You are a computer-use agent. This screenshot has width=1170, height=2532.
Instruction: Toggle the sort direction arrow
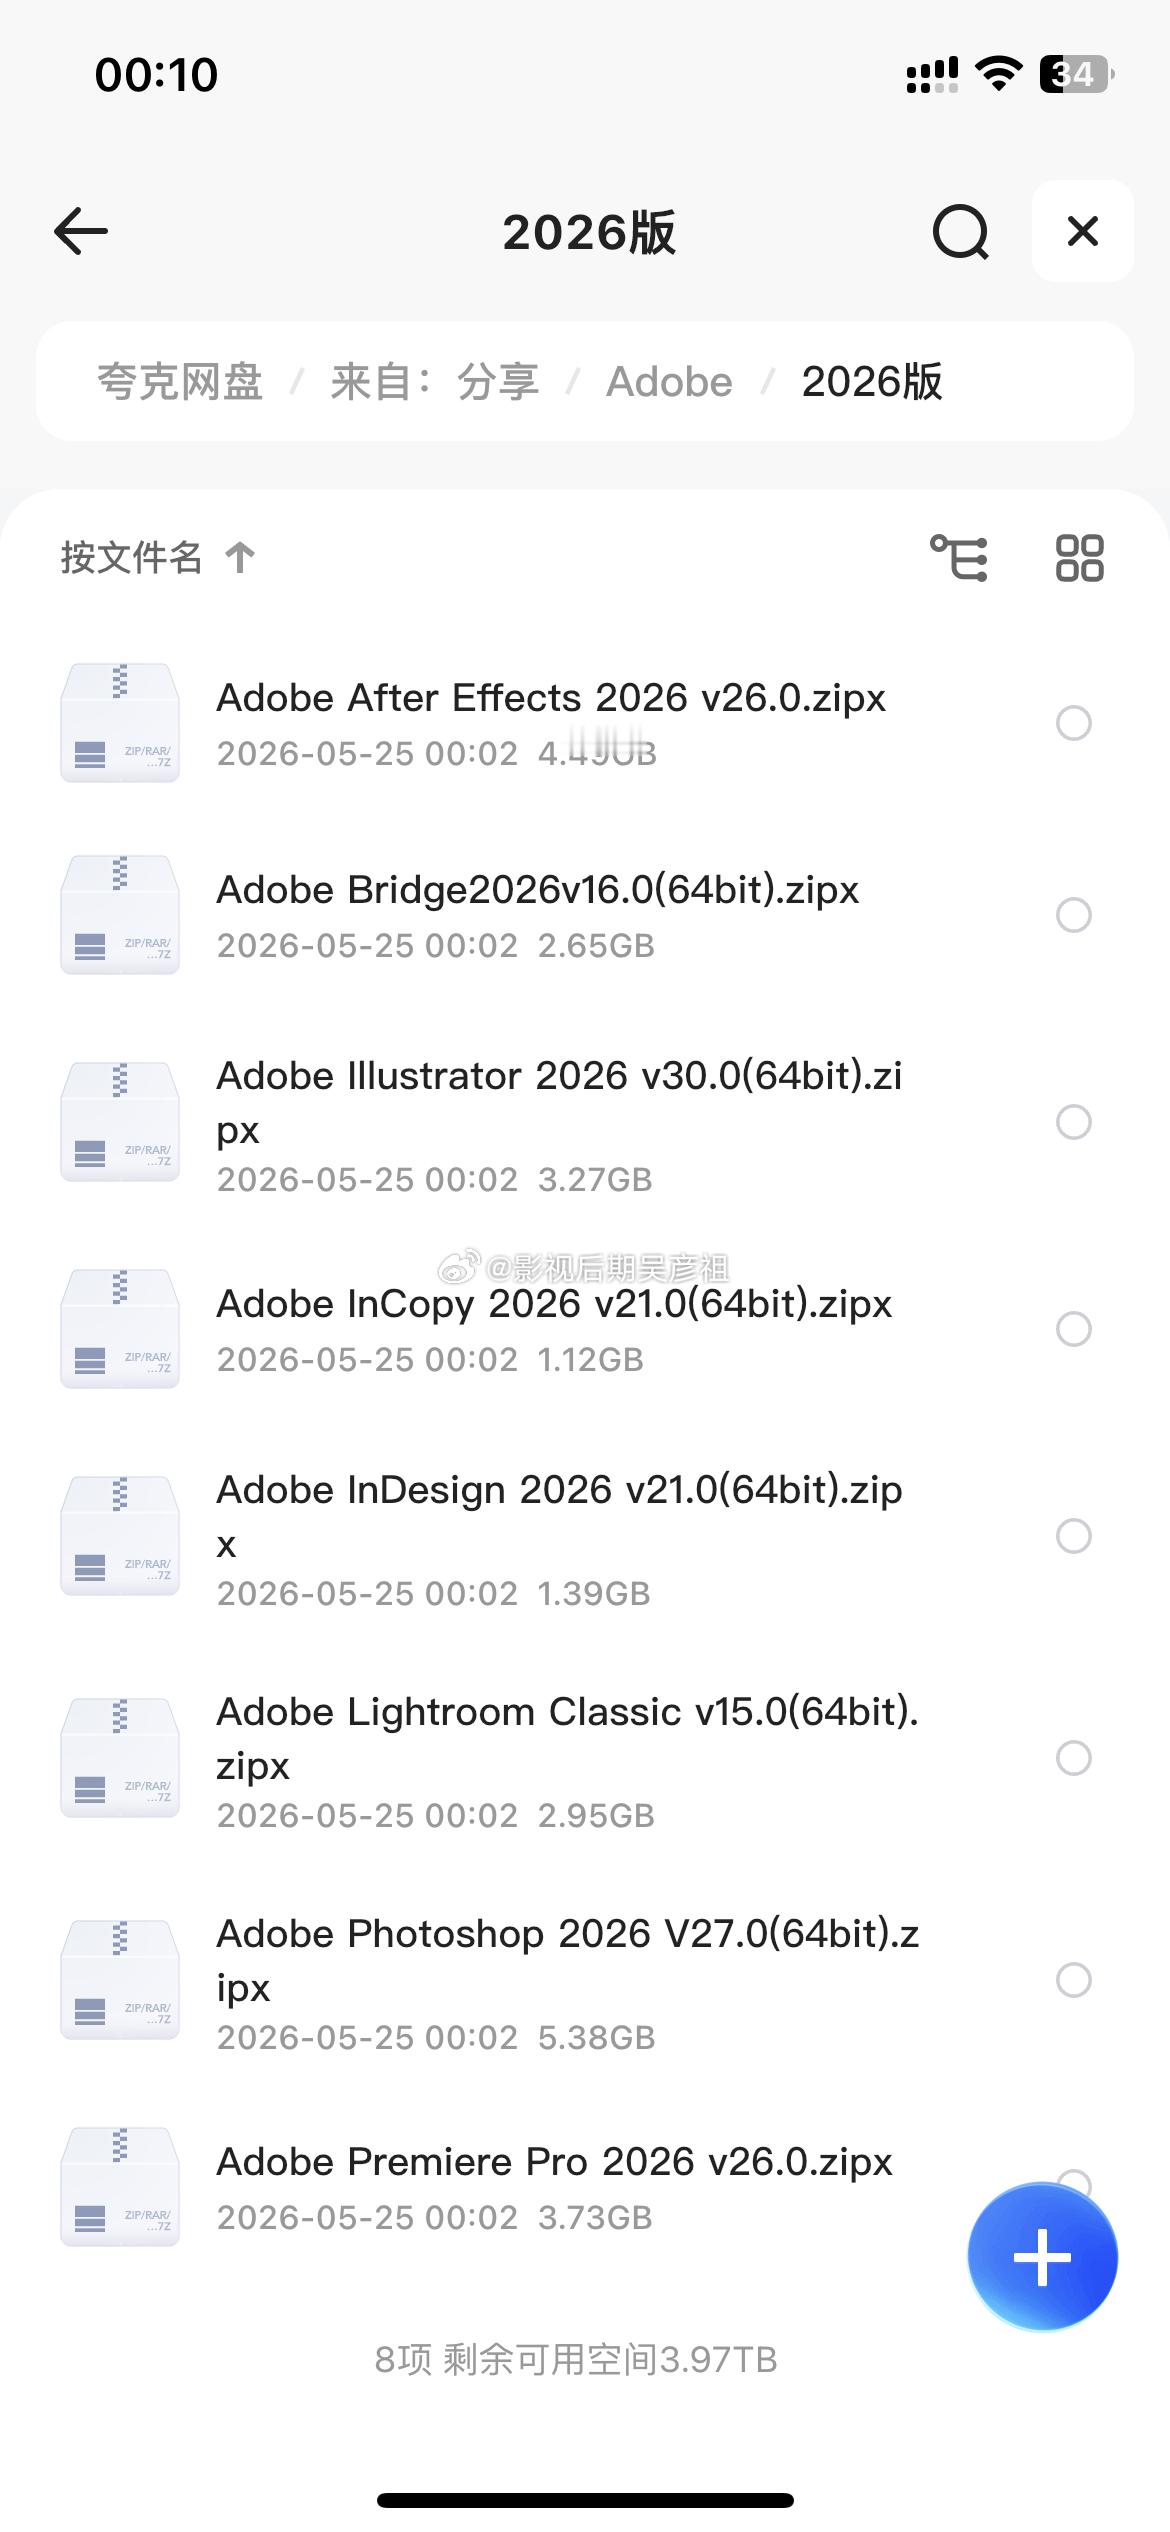tap(240, 557)
